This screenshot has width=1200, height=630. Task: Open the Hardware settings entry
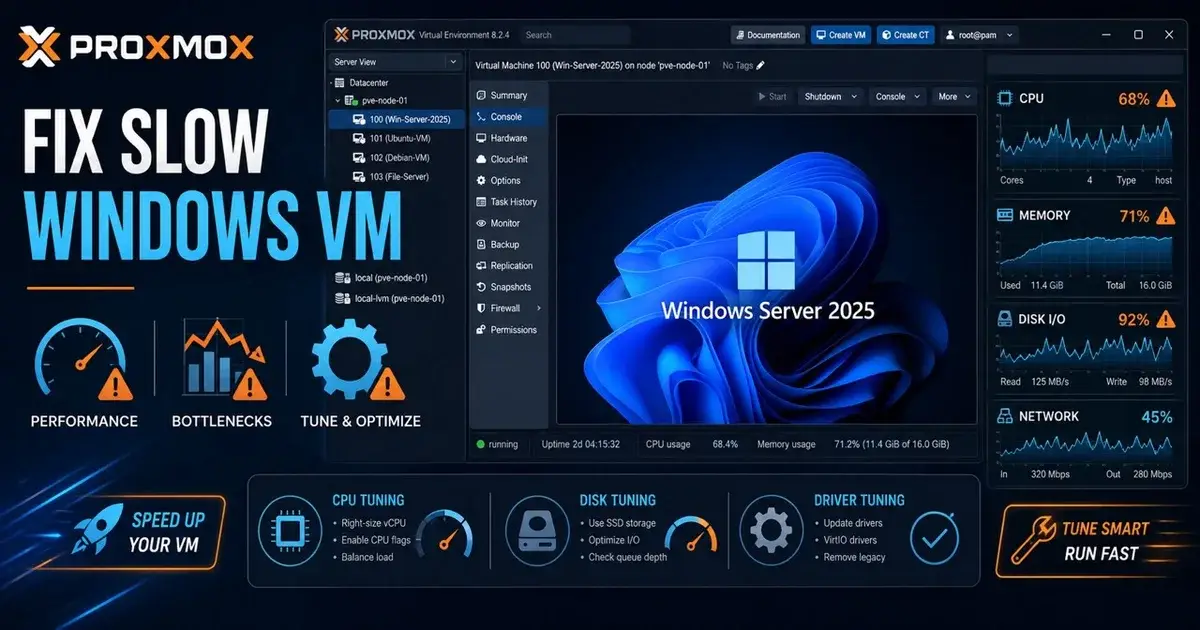(509, 138)
